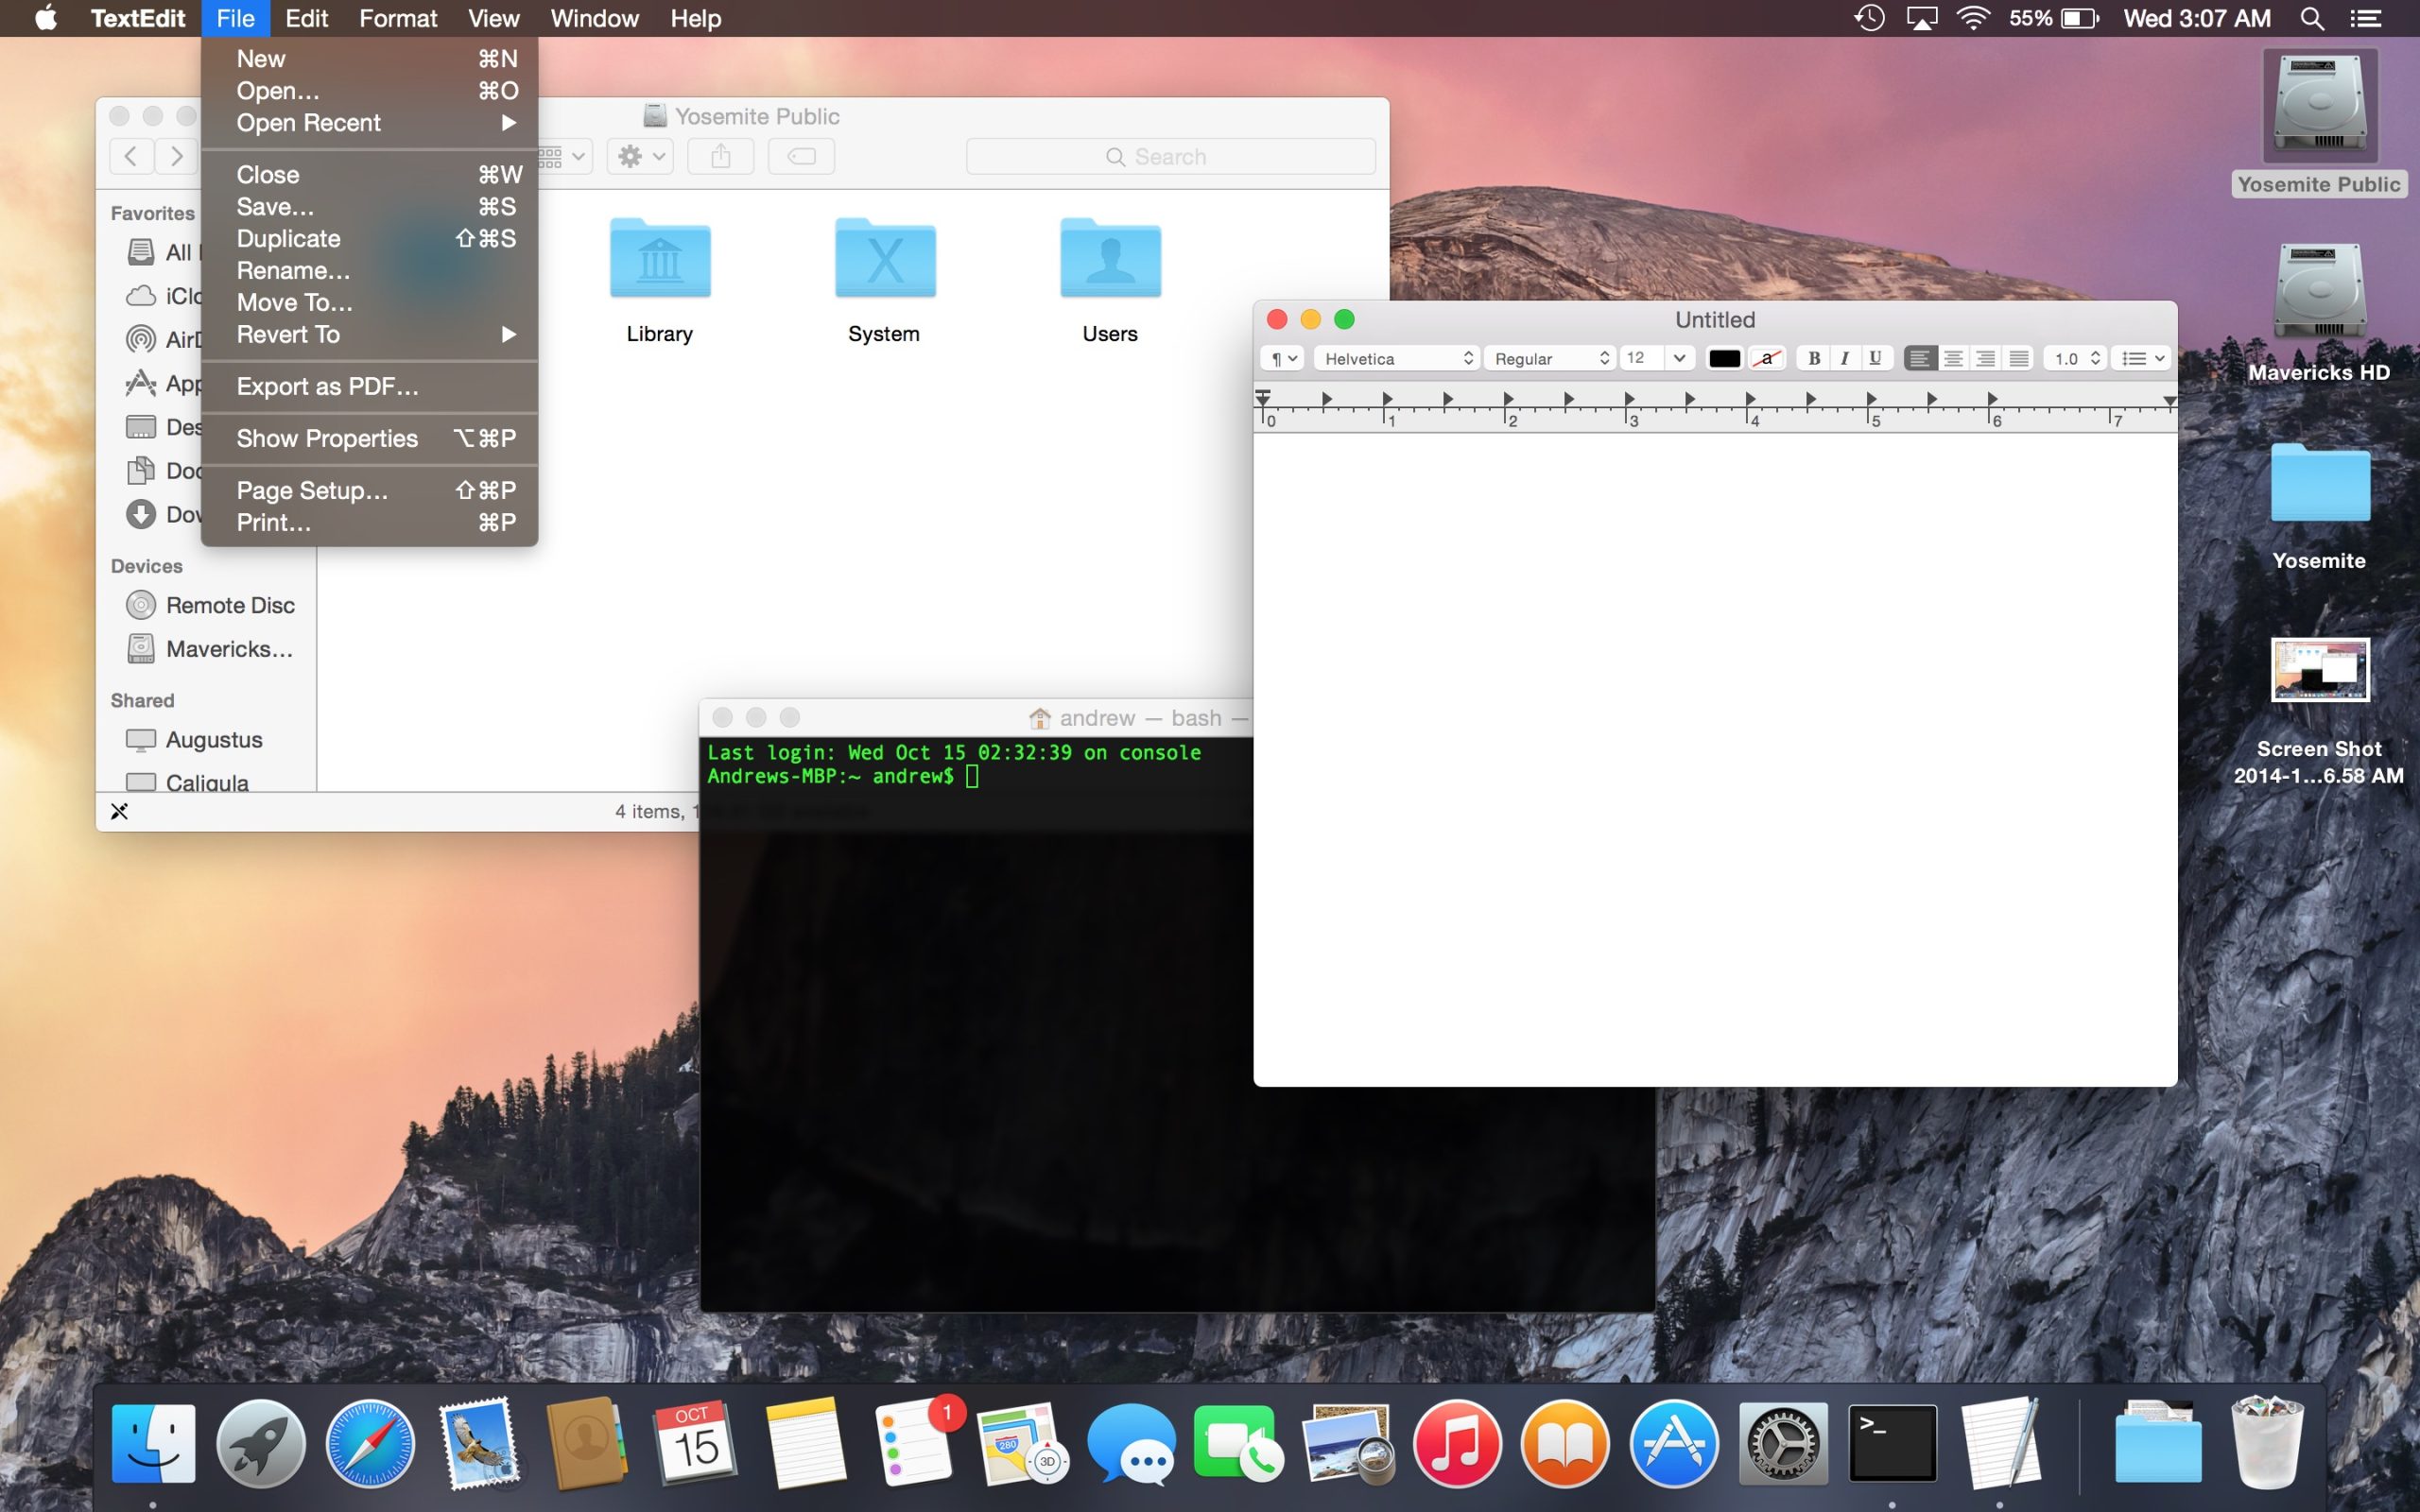The image size is (2420, 1512).
Task: Expand the Finder action gear menu
Action: (638, 156)
